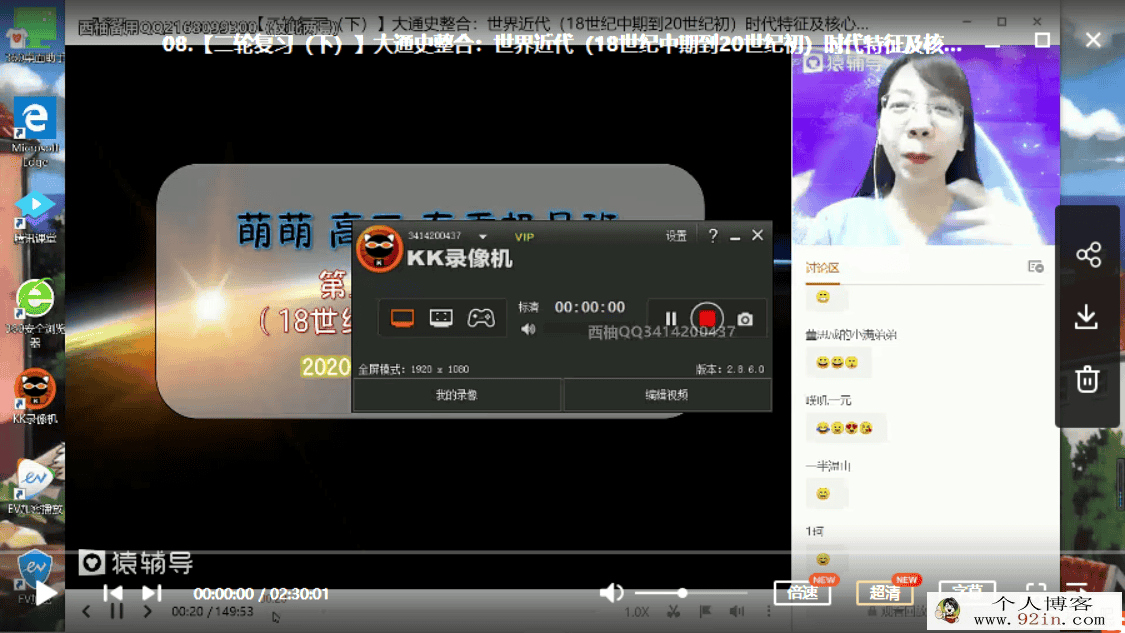
Task: Delete the video with the trash icon
Action: coord(1087,379)
